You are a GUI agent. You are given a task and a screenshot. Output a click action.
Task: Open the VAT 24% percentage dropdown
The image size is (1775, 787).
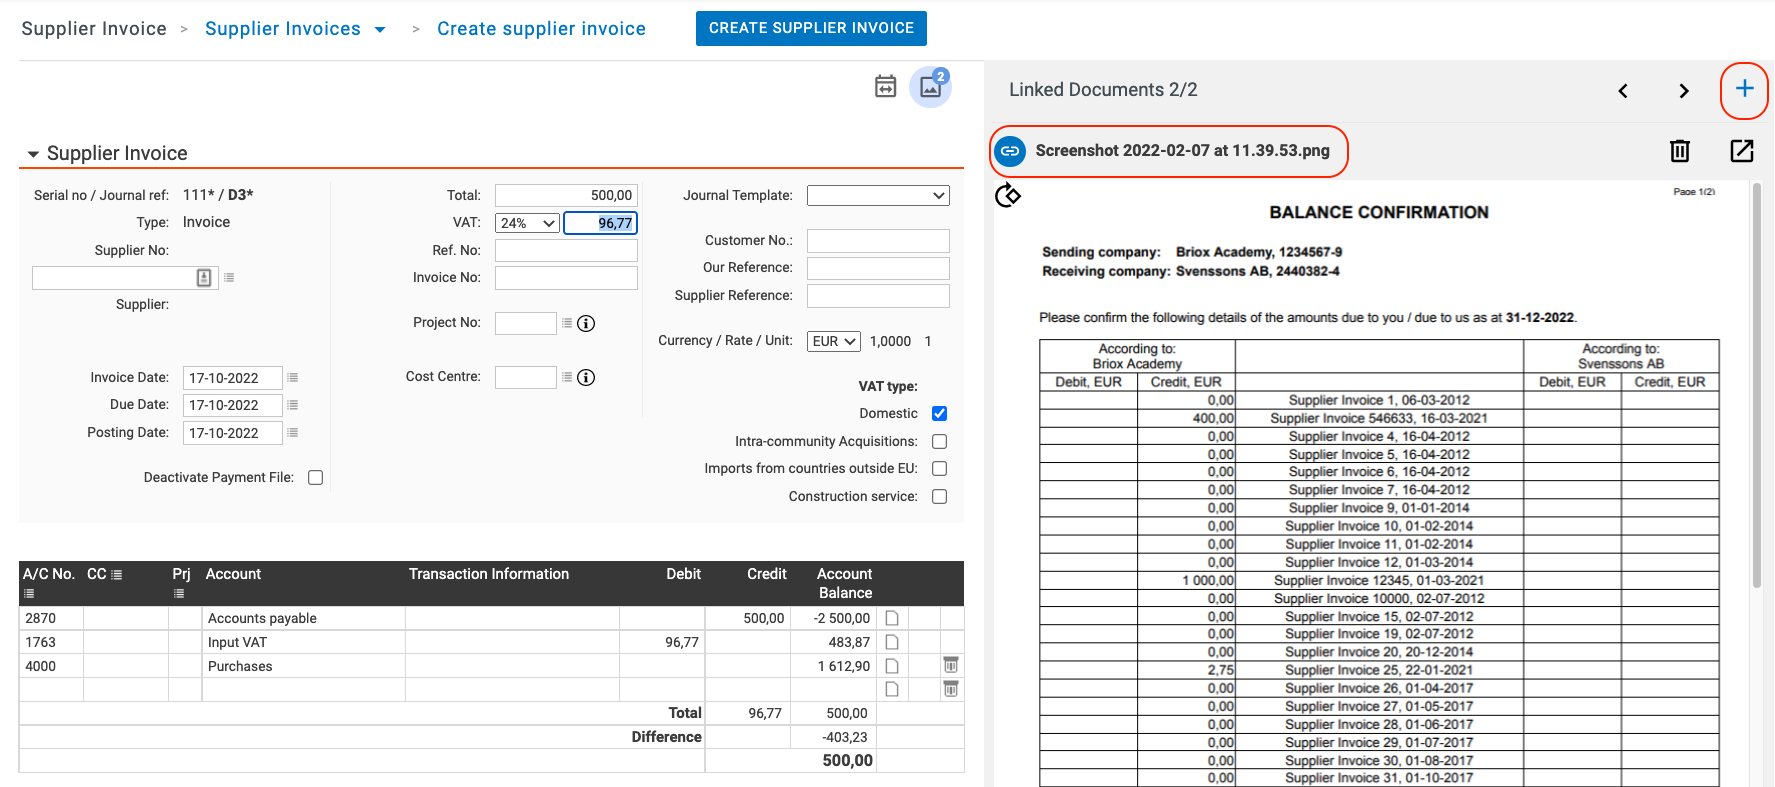pyautogui.click(x=527, y=223)
